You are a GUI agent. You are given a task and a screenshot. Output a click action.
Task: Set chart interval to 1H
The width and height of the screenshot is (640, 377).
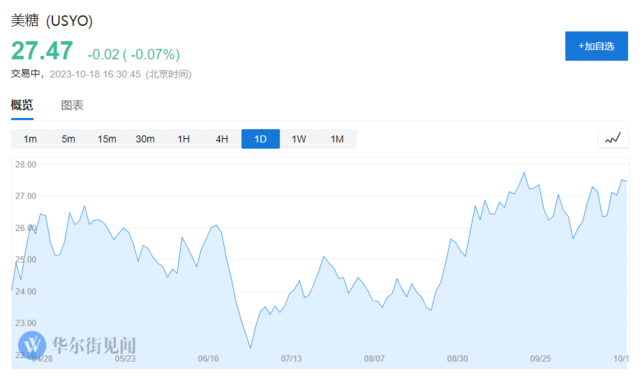[x=184, y=139]
